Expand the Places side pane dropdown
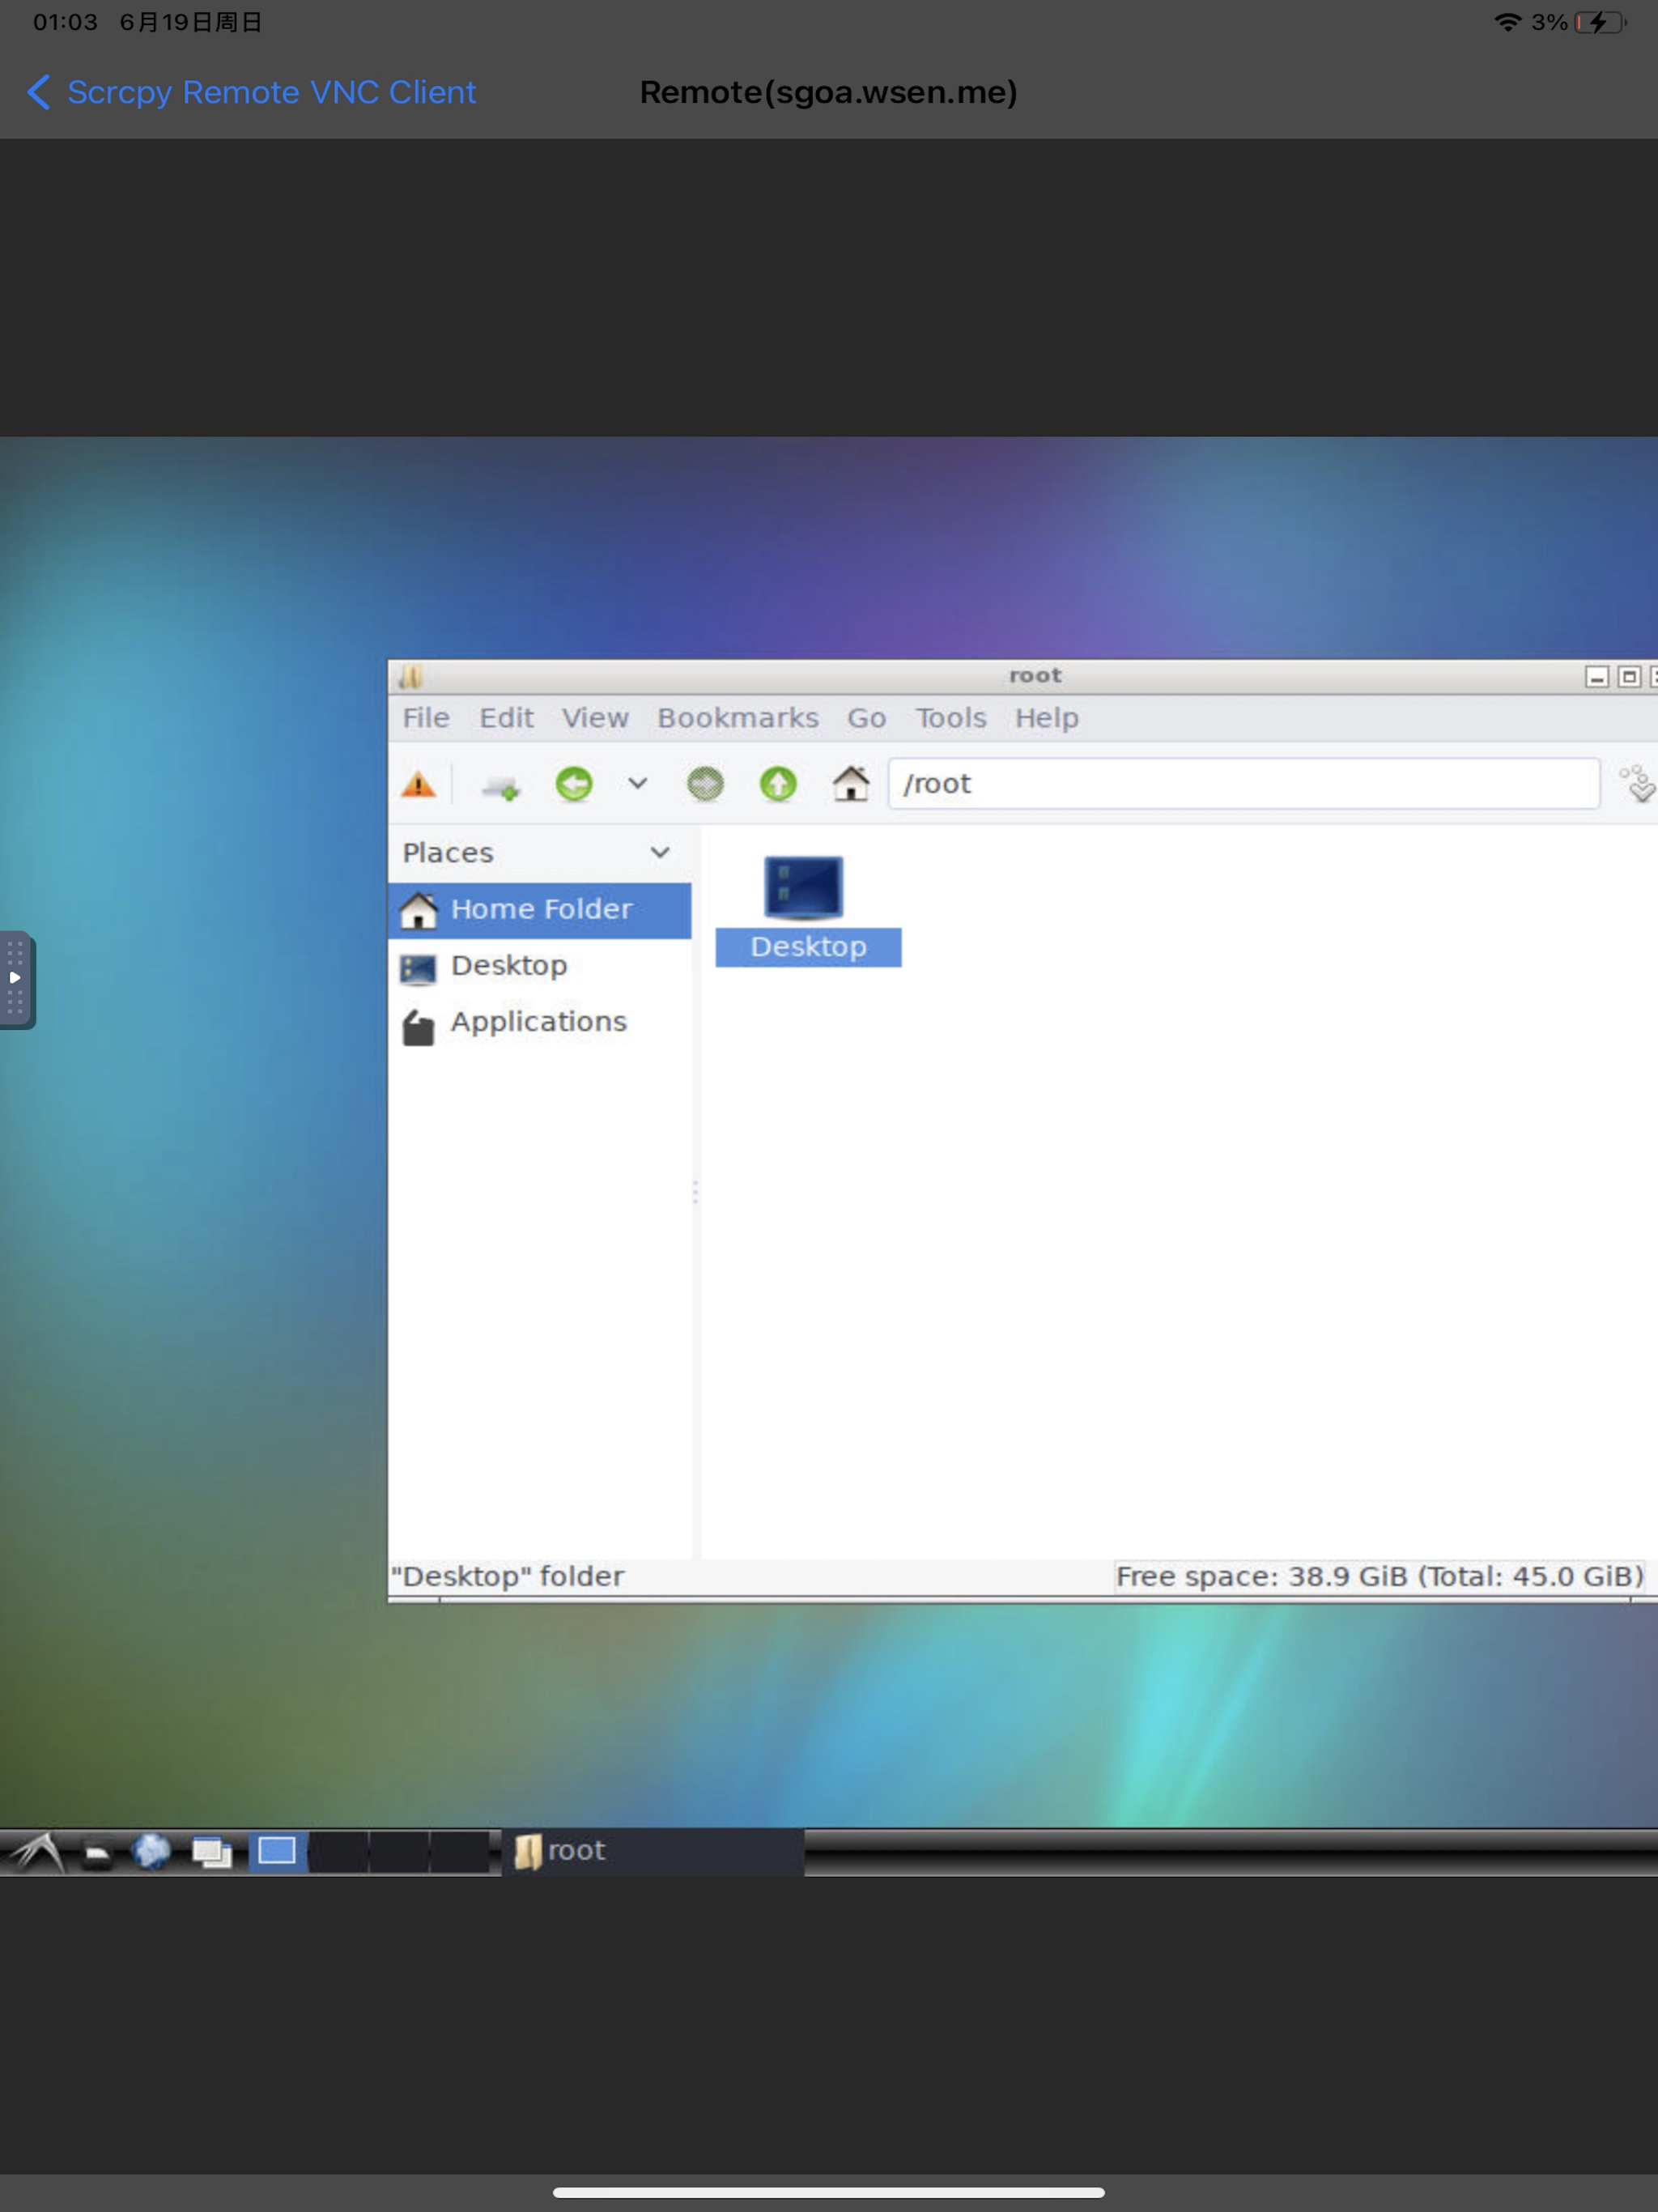 click(x=660, y=853)
